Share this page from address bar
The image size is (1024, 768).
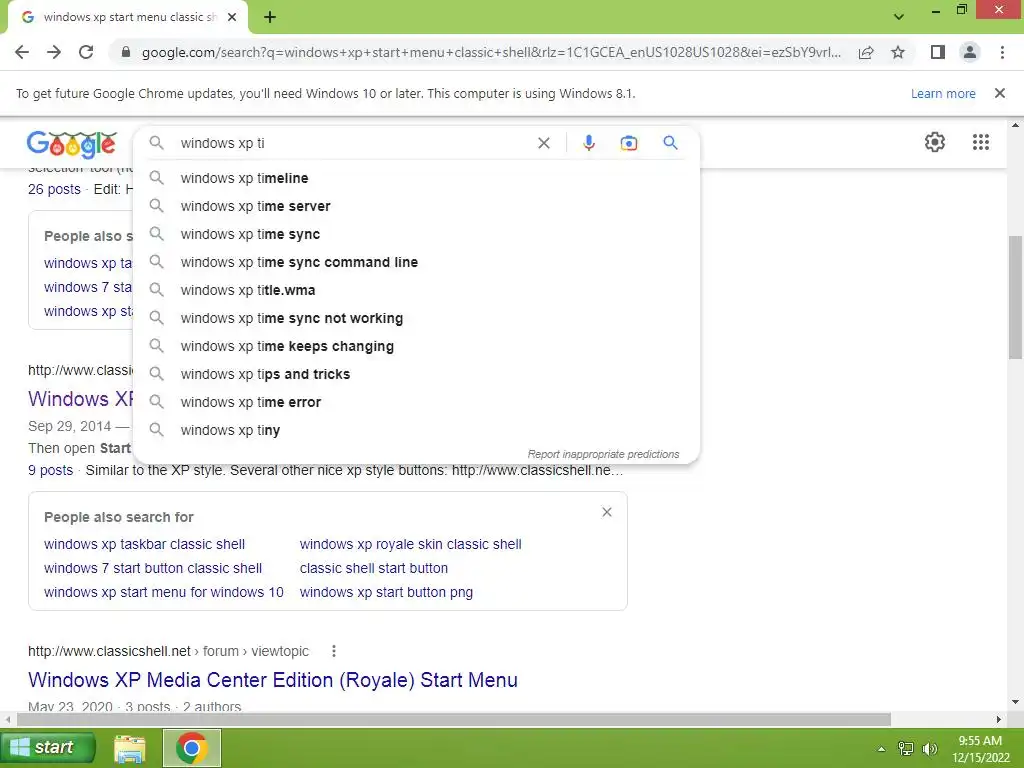tap(866, 52)
